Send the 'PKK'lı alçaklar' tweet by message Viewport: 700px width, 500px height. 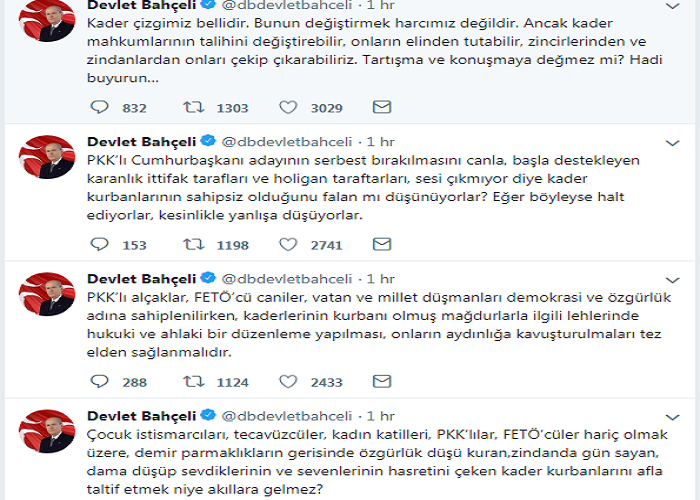click(x=381, y=381)
